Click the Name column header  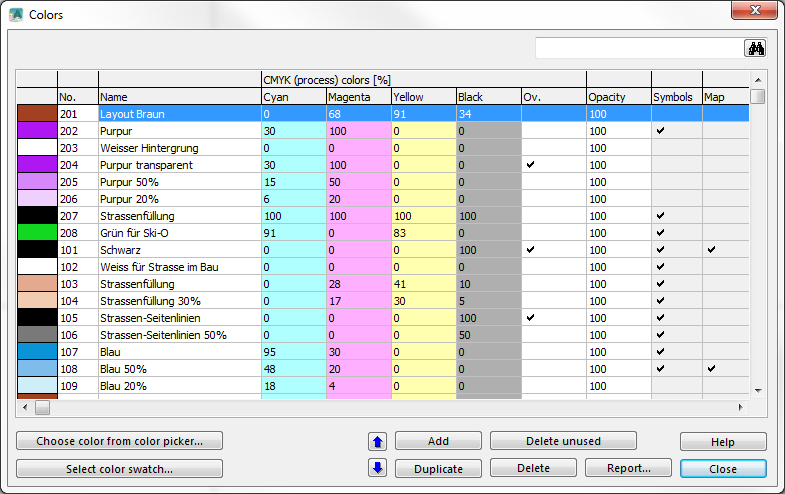tap(180, 97)
